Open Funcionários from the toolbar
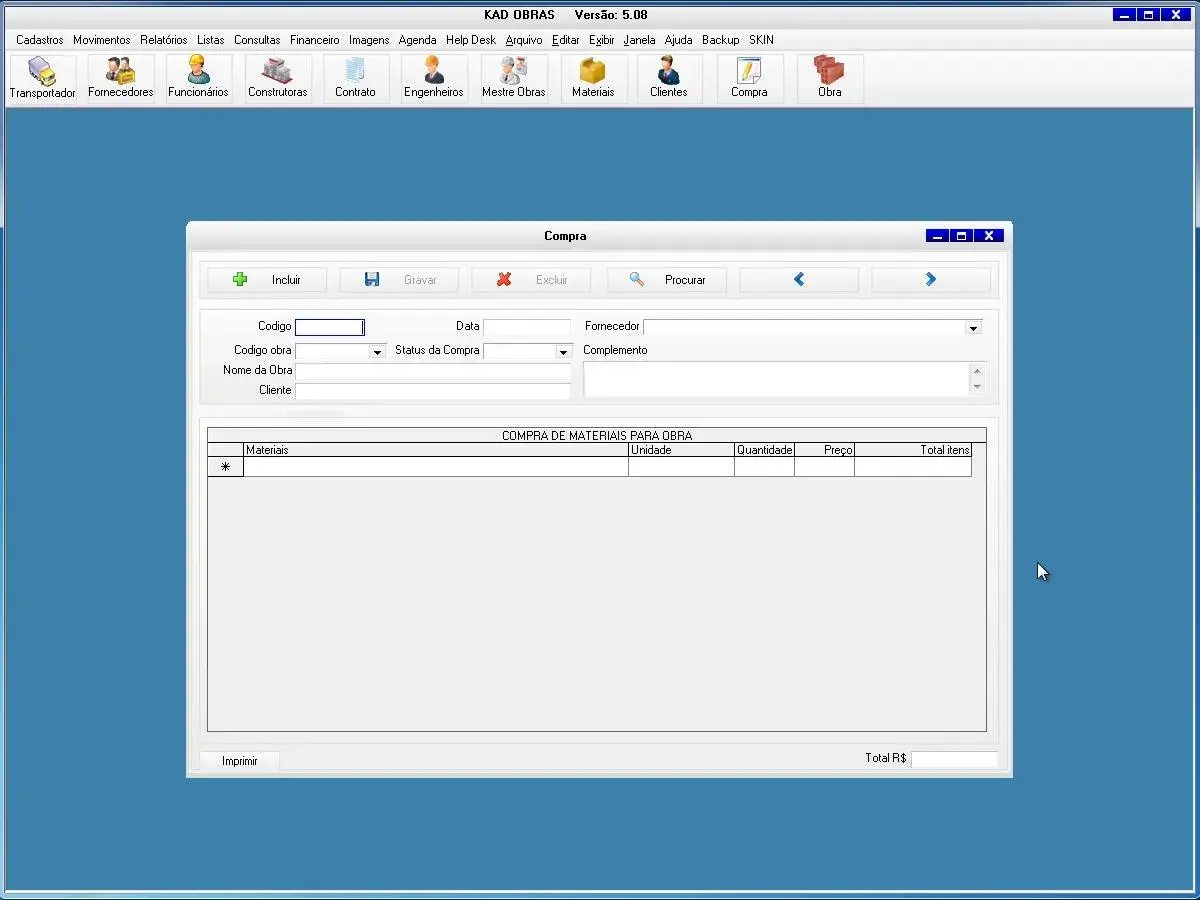This screenshot has width=1200, height=900. [x=198, y=78]
